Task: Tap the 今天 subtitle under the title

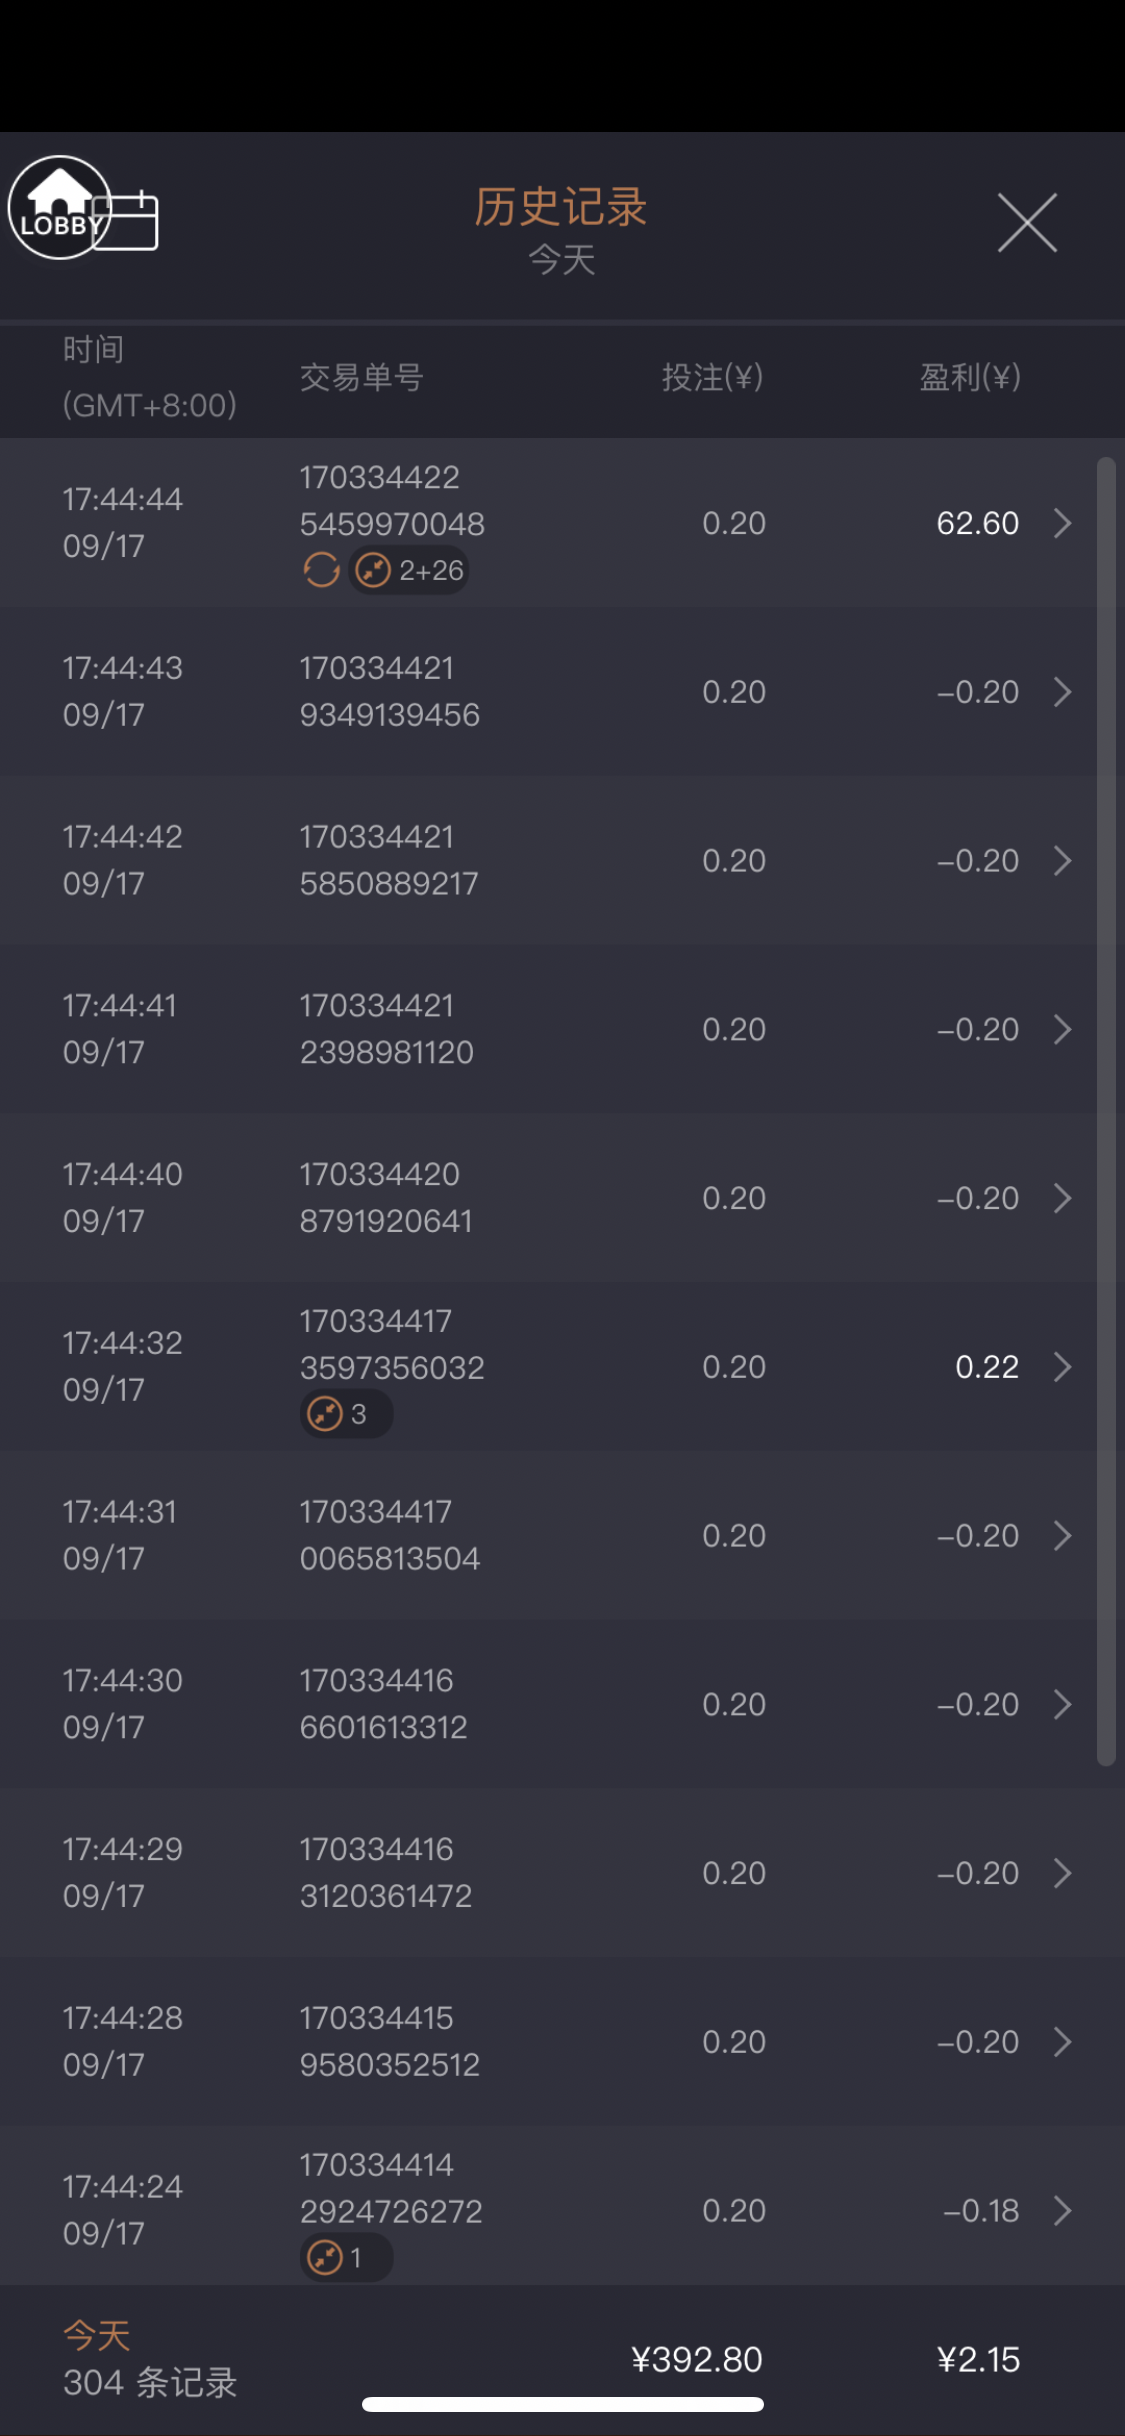Action: [561, 260]
